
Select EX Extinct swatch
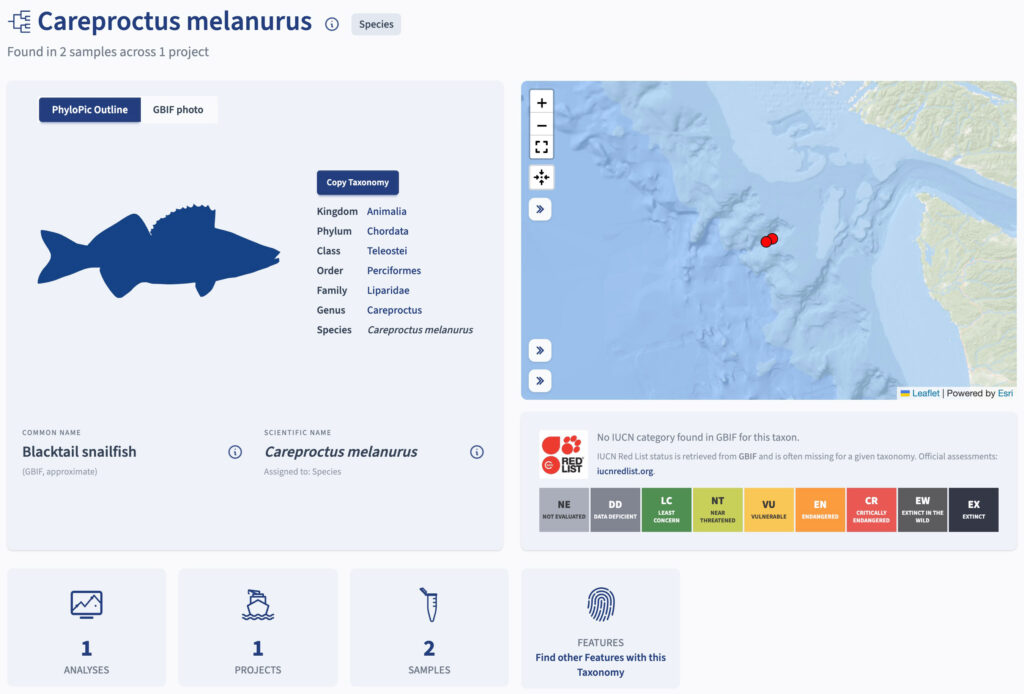(974, 510)
